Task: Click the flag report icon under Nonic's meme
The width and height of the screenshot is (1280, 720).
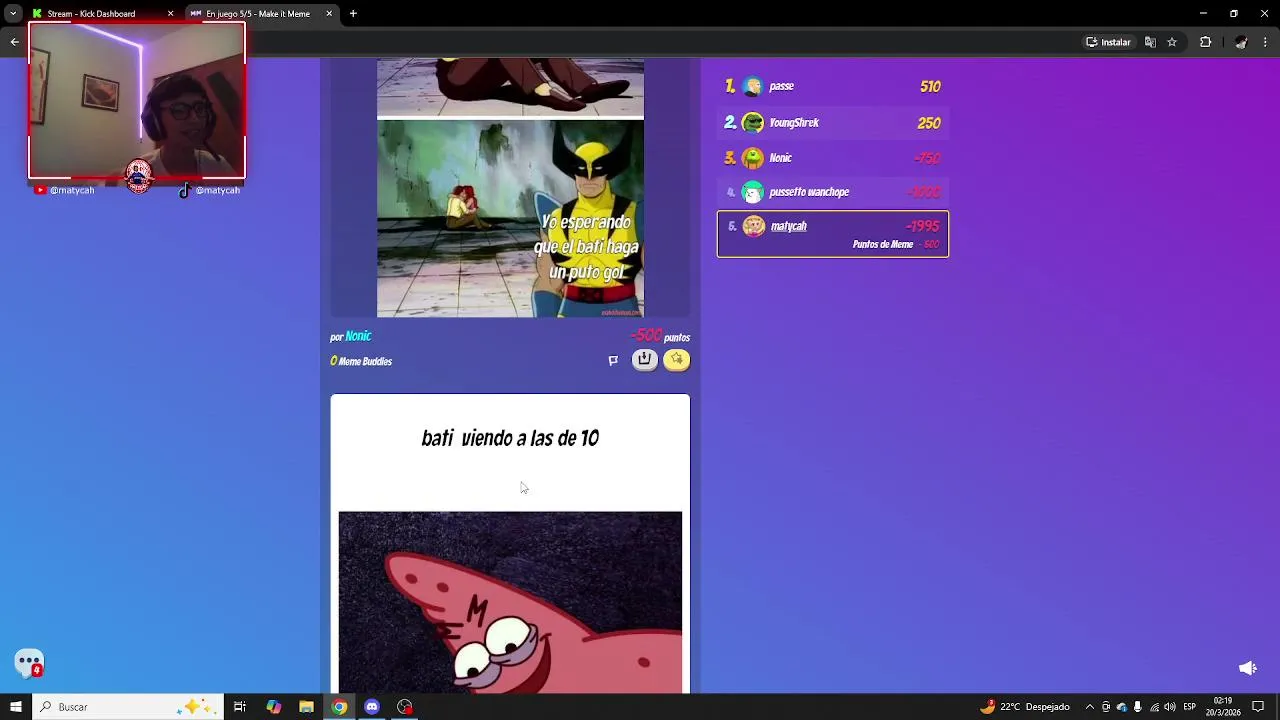Action: (x=613, y=361)
